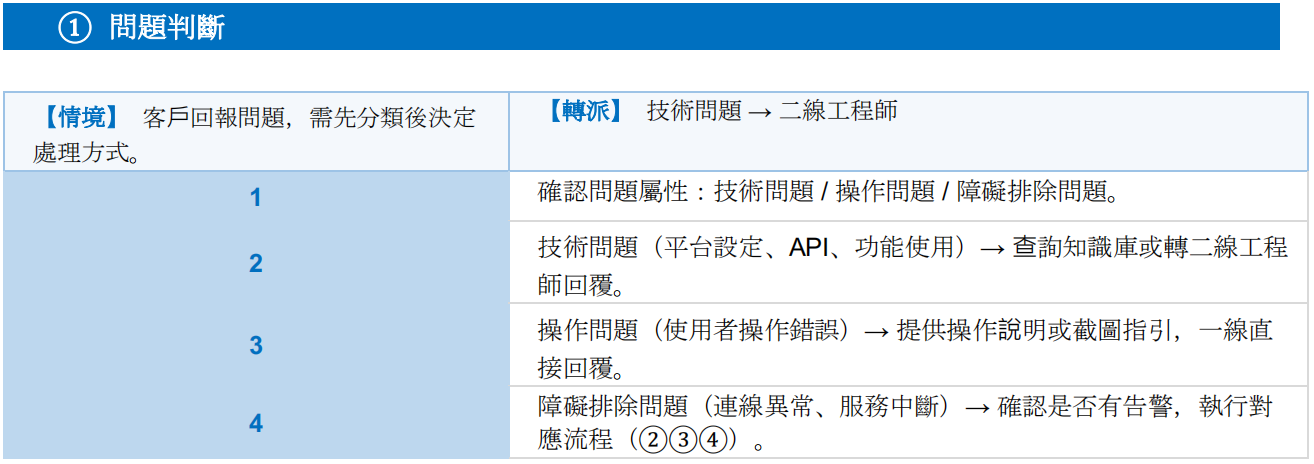1314x464 pixels.
Task: Select the 【情境】 label
Action: click(x=80, y=119)
